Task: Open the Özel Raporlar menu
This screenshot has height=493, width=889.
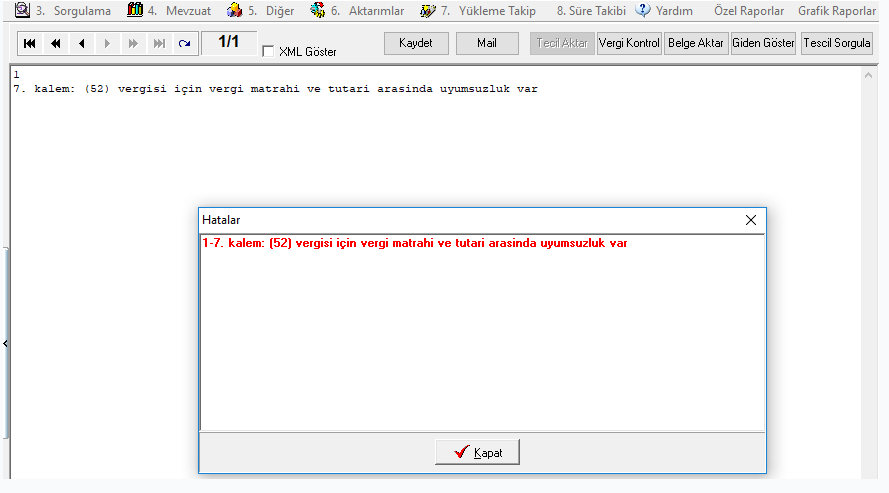Action: (x=749, y=11)
